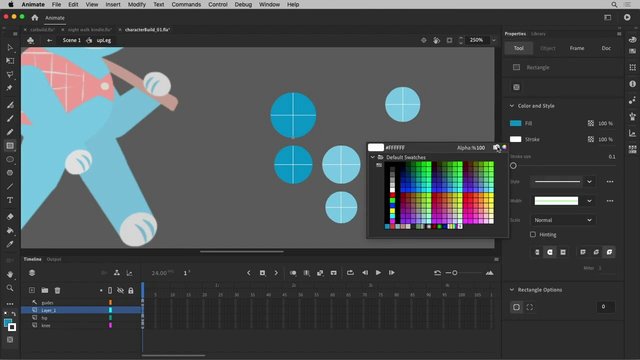Viewport: 640px width, 360px height.
Task: Select the Layer_1 timeline layer
Action: coord(81,310)
